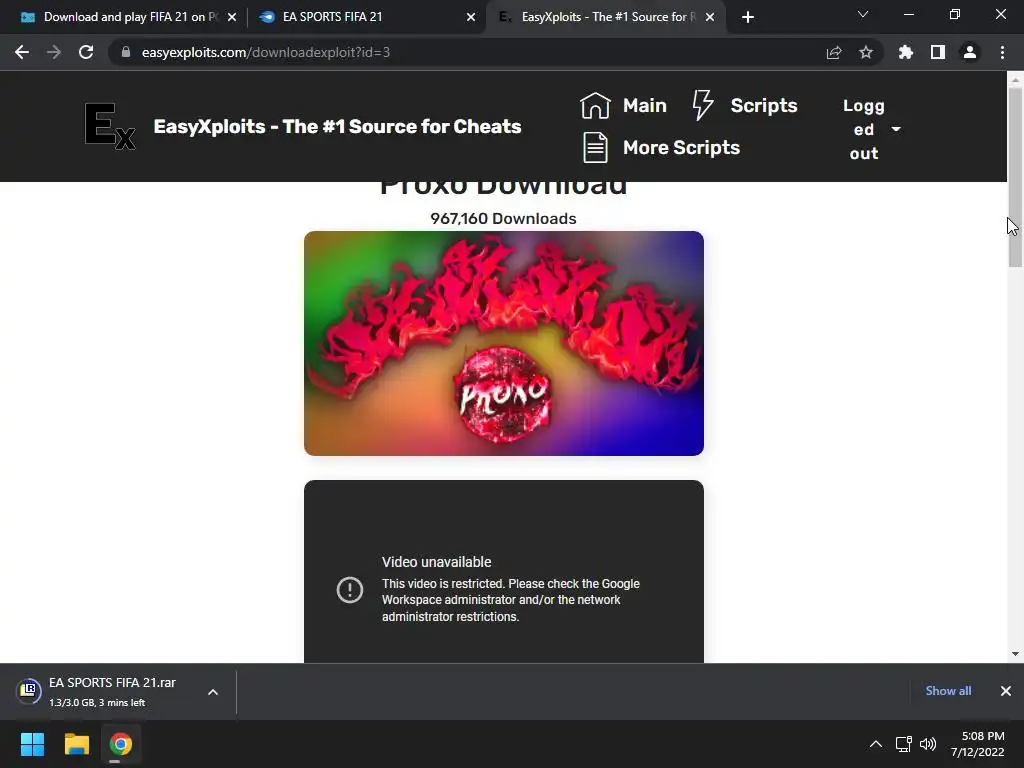1024x768 pixels.
Task: Bookmark this page with the star icon
Action: 866,52
